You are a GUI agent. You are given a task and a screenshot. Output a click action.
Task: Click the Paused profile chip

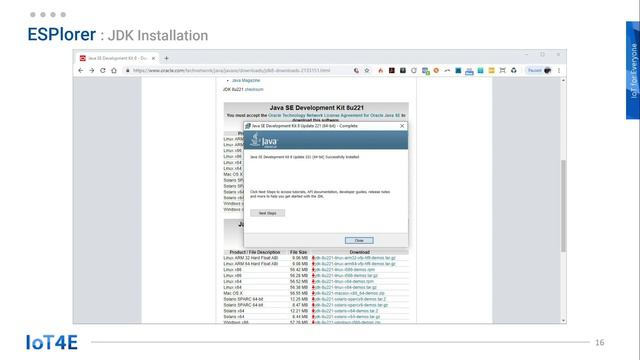pyautogui.click(x=539, y=71)
